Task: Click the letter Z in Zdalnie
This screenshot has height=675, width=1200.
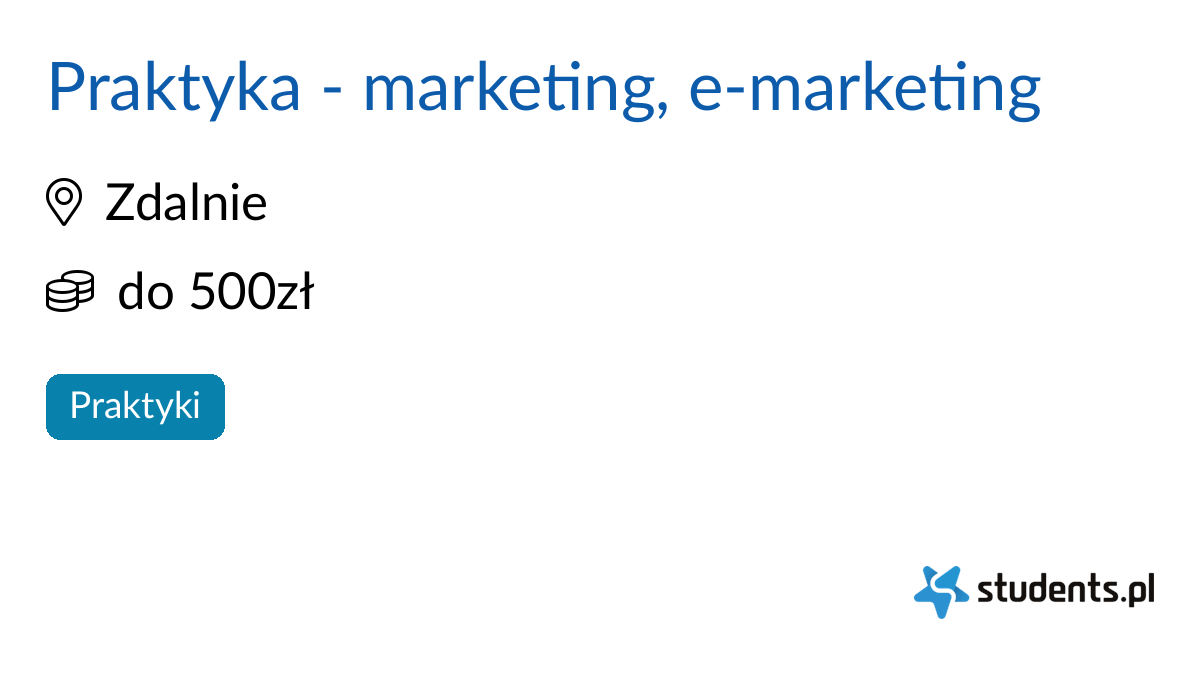Action: coord(118,203)
